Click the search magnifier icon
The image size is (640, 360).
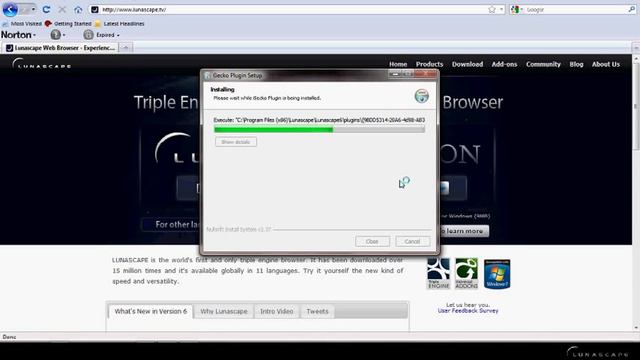(632, 9)
